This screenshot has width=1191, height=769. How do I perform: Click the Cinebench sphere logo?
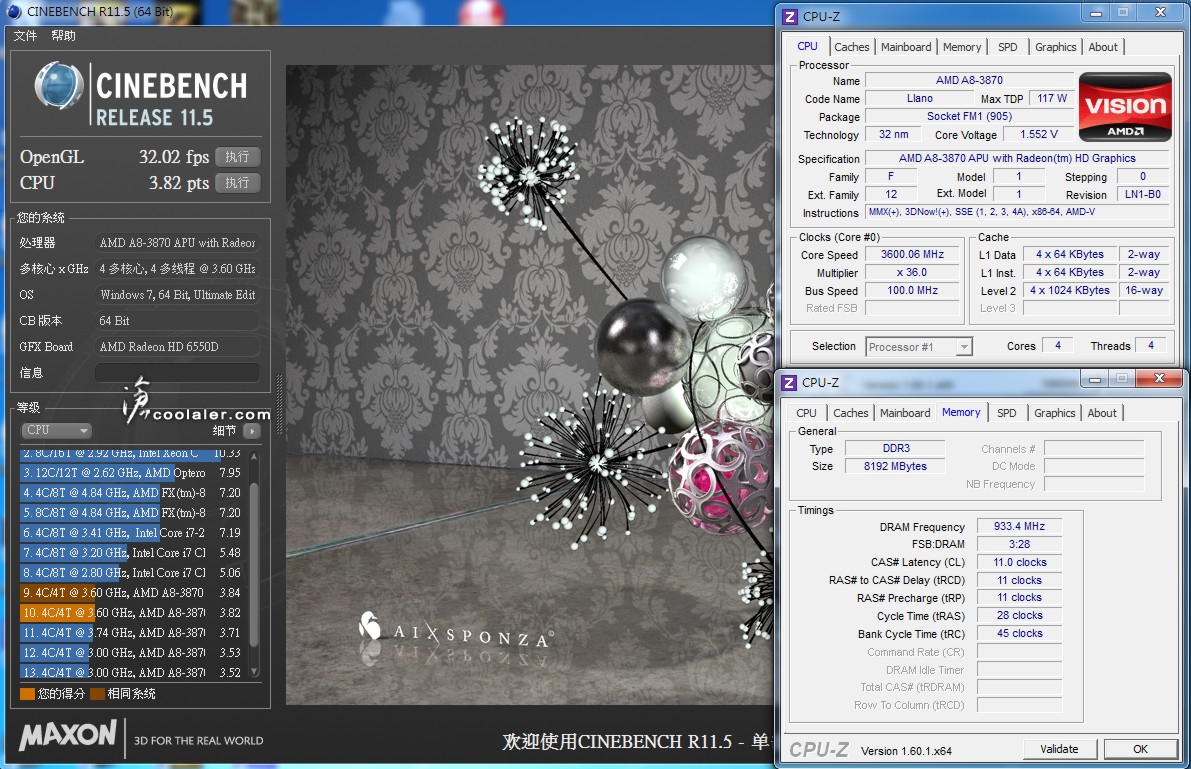pyautogui.click(x=58, y=85)
